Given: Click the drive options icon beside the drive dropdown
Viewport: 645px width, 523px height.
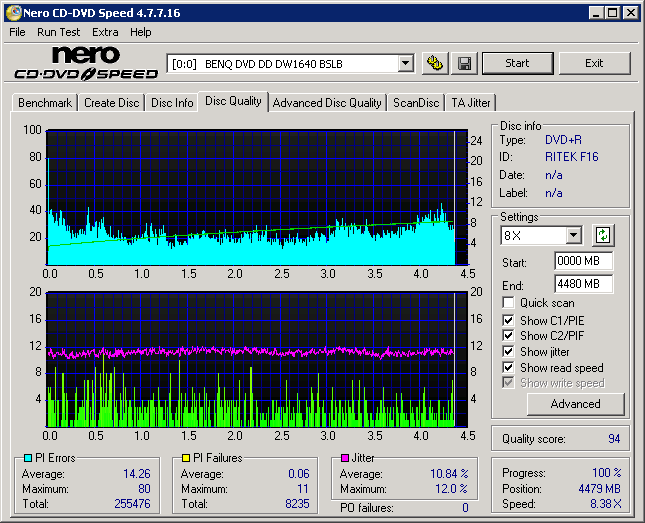Looking at the screenshot, I should tap(434, 63).
